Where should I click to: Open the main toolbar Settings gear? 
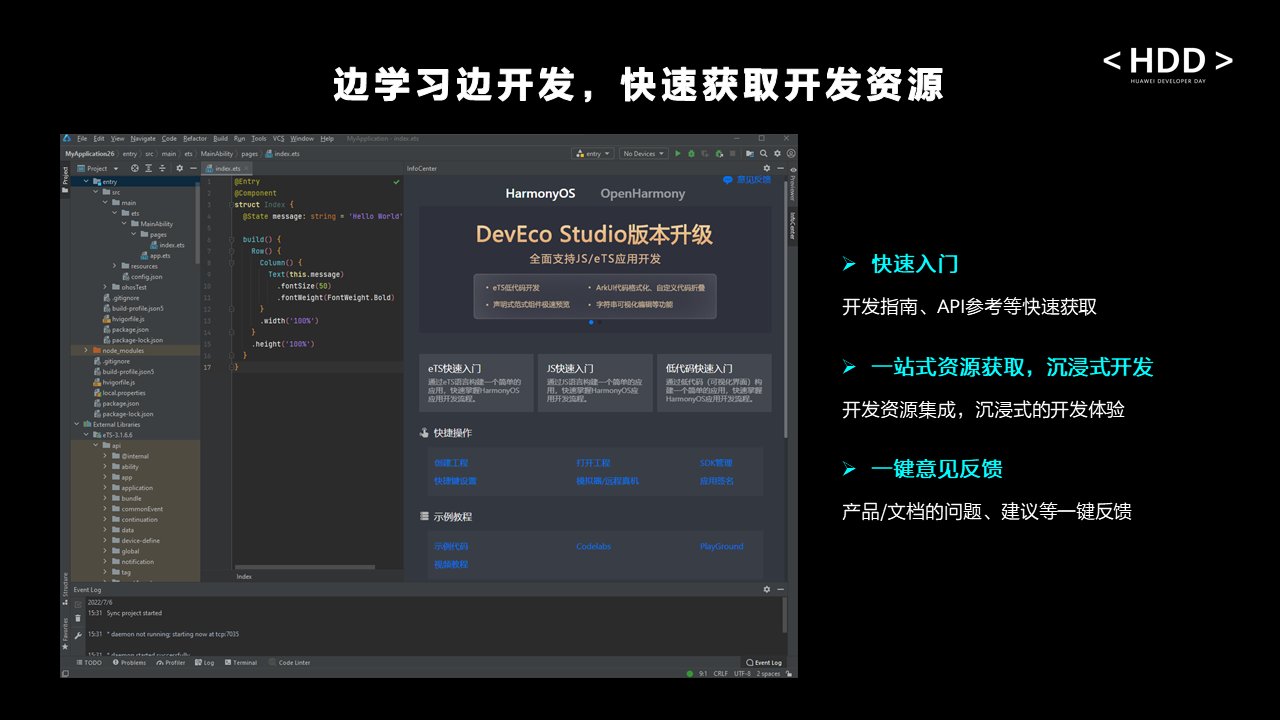tap(777, 154)
